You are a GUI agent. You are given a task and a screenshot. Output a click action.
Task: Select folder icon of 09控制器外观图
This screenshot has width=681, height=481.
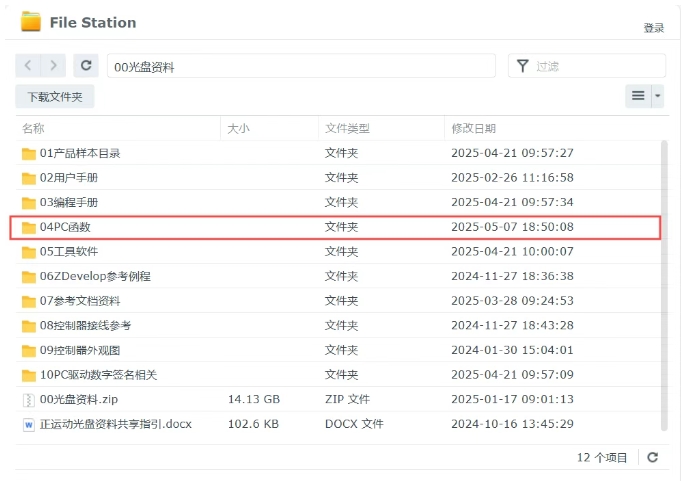click(29, 350)
